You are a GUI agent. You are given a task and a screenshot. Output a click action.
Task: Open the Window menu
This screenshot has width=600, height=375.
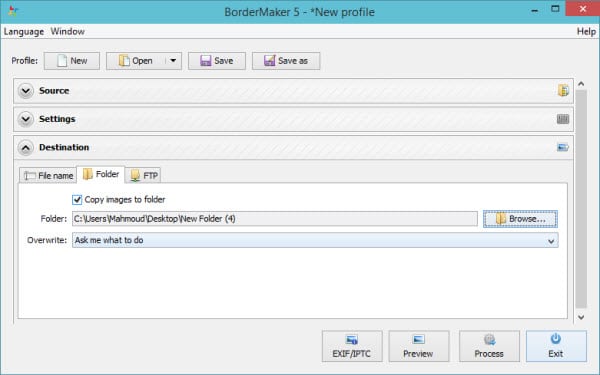pyautogui.click(x=68, y=32)
